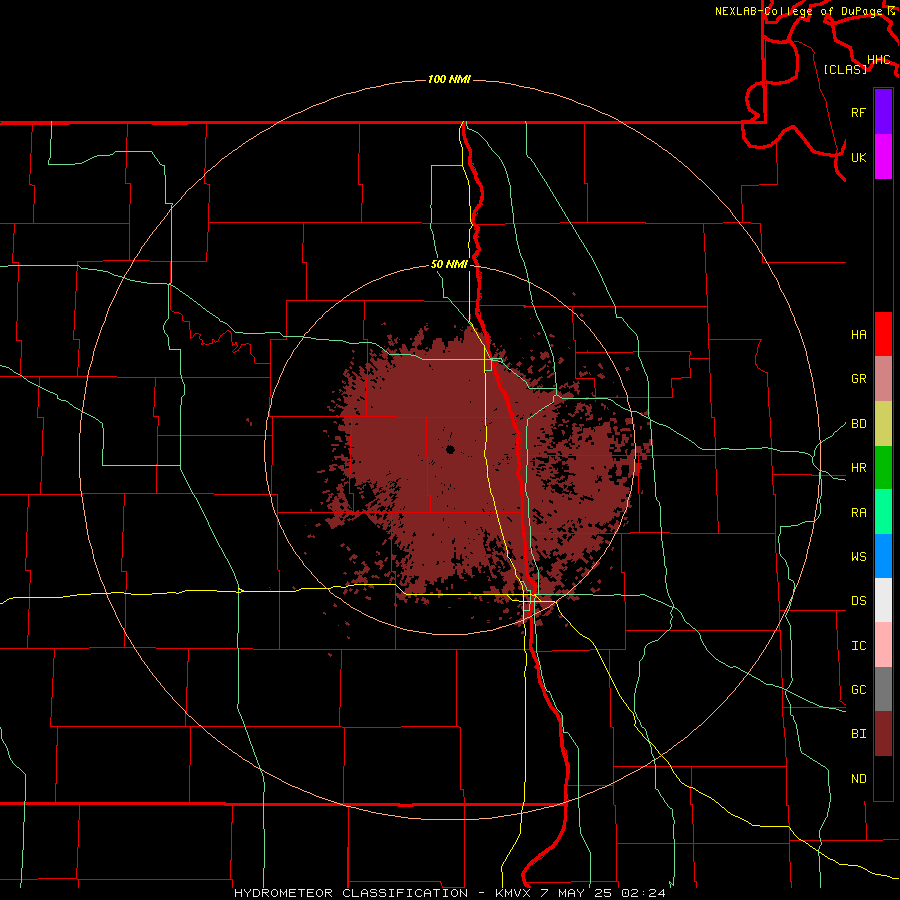Pick the HR green legend swatch
Screen dimensions: 900x900
[883, 468]
